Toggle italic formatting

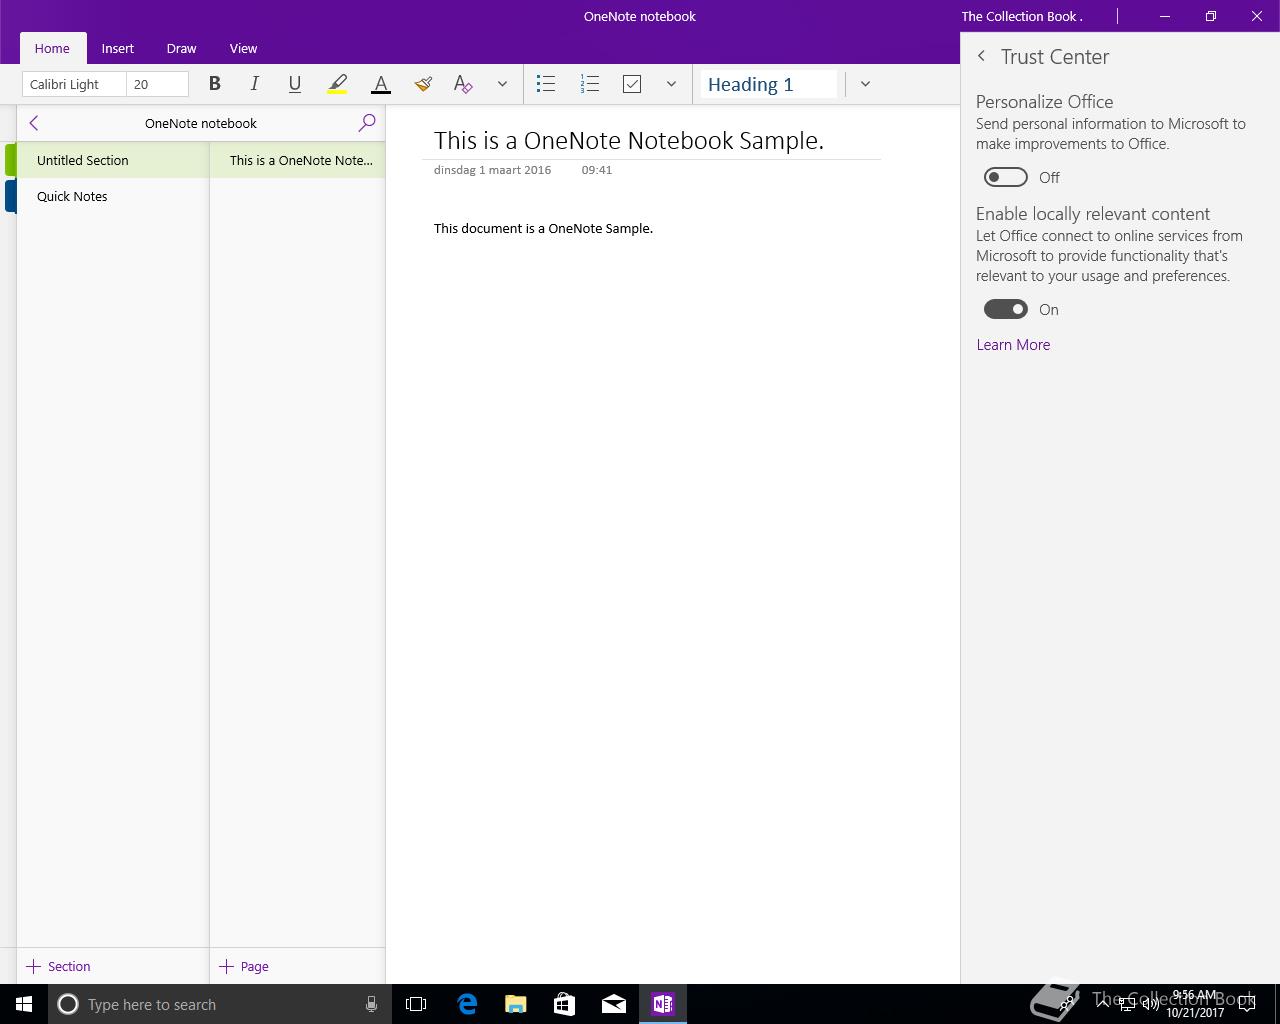point(254,84)
